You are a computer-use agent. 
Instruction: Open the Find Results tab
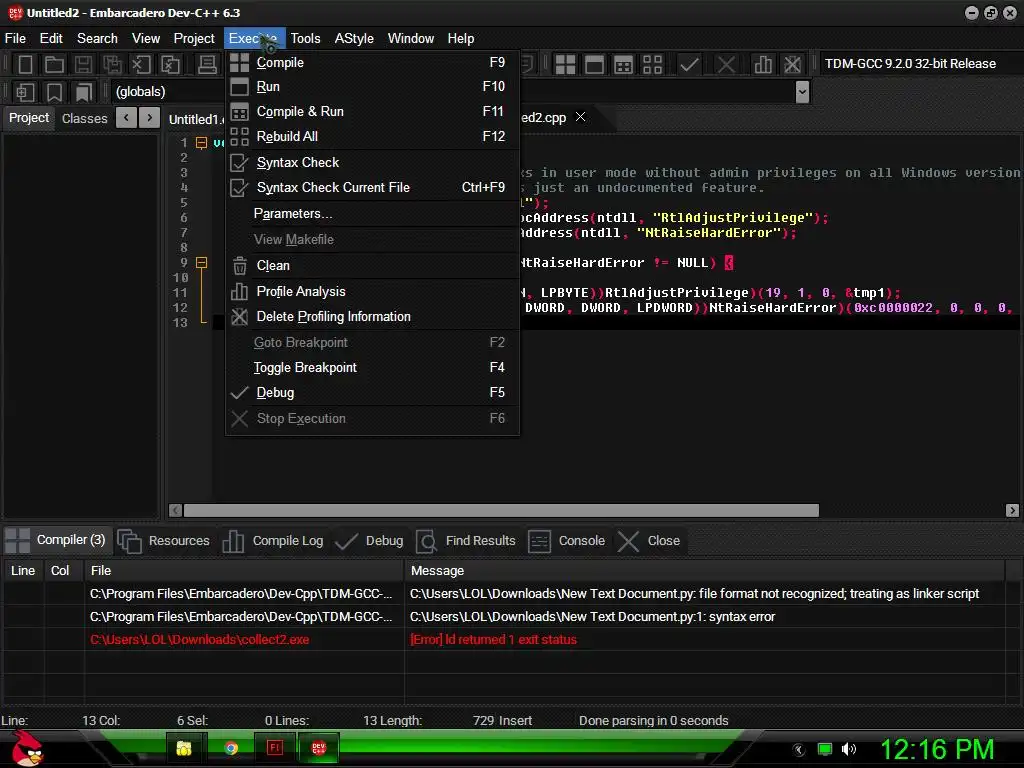(x=466, y=541)
